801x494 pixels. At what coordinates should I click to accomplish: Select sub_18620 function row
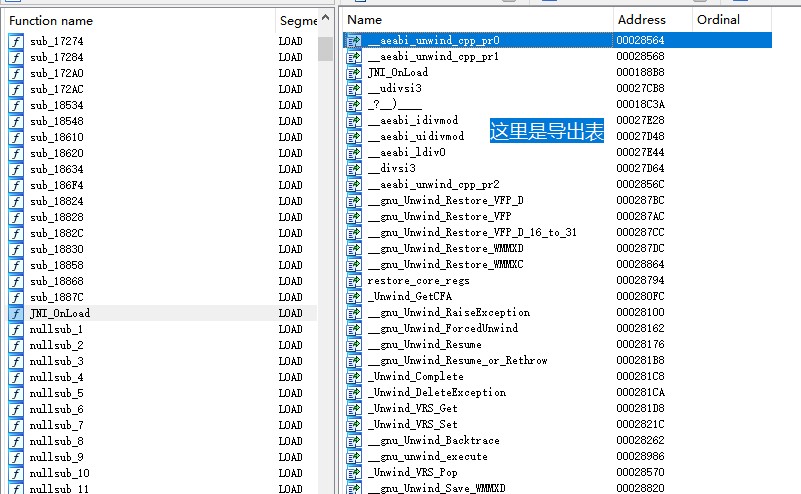coord(162,153)
